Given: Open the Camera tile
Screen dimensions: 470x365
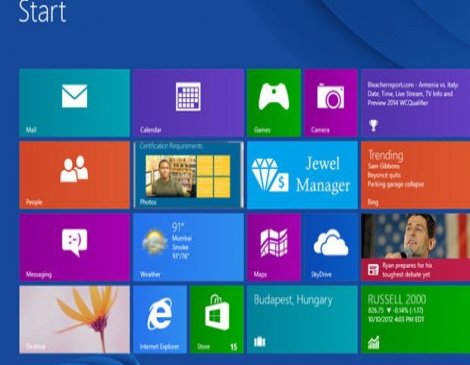Looking at the screenshot, I should point(331,103).
